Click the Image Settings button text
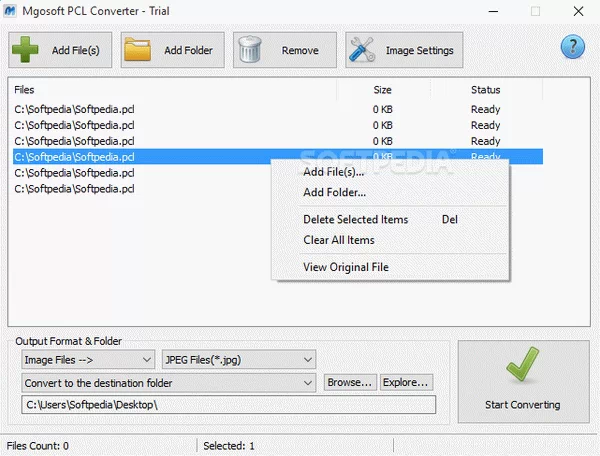This screenshot has width=600, height=456. point(419,50)
